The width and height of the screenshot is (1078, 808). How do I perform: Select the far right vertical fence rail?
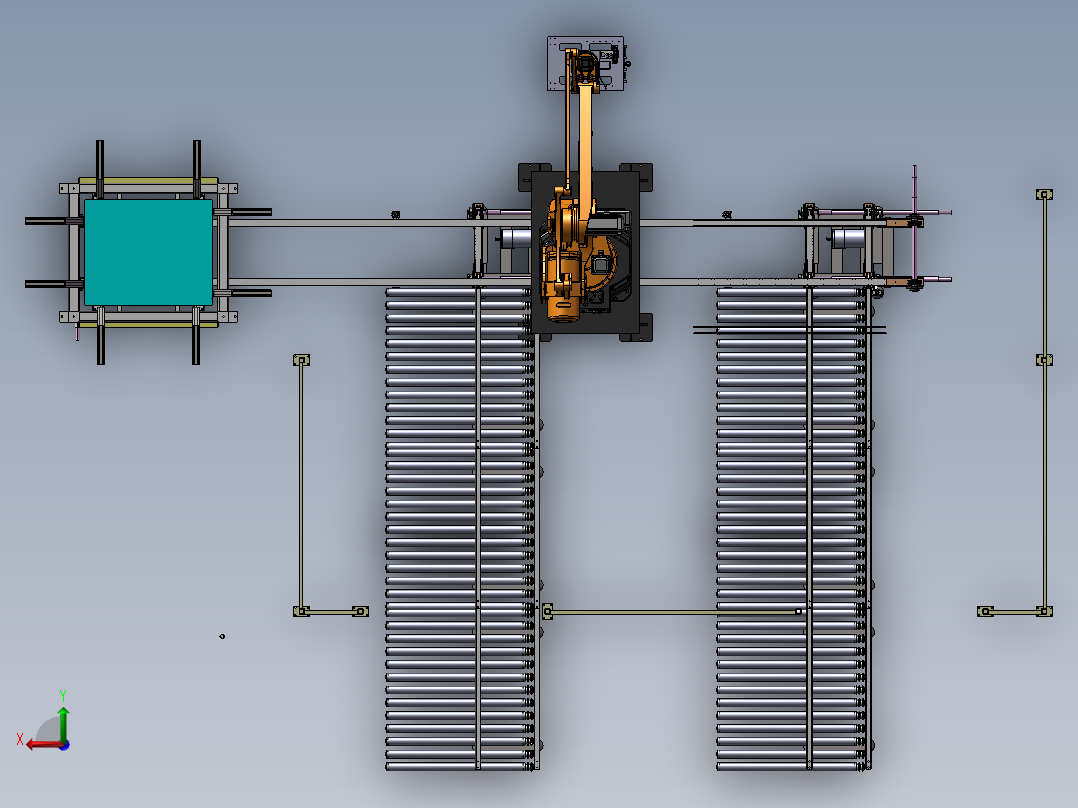[1045, 402]
